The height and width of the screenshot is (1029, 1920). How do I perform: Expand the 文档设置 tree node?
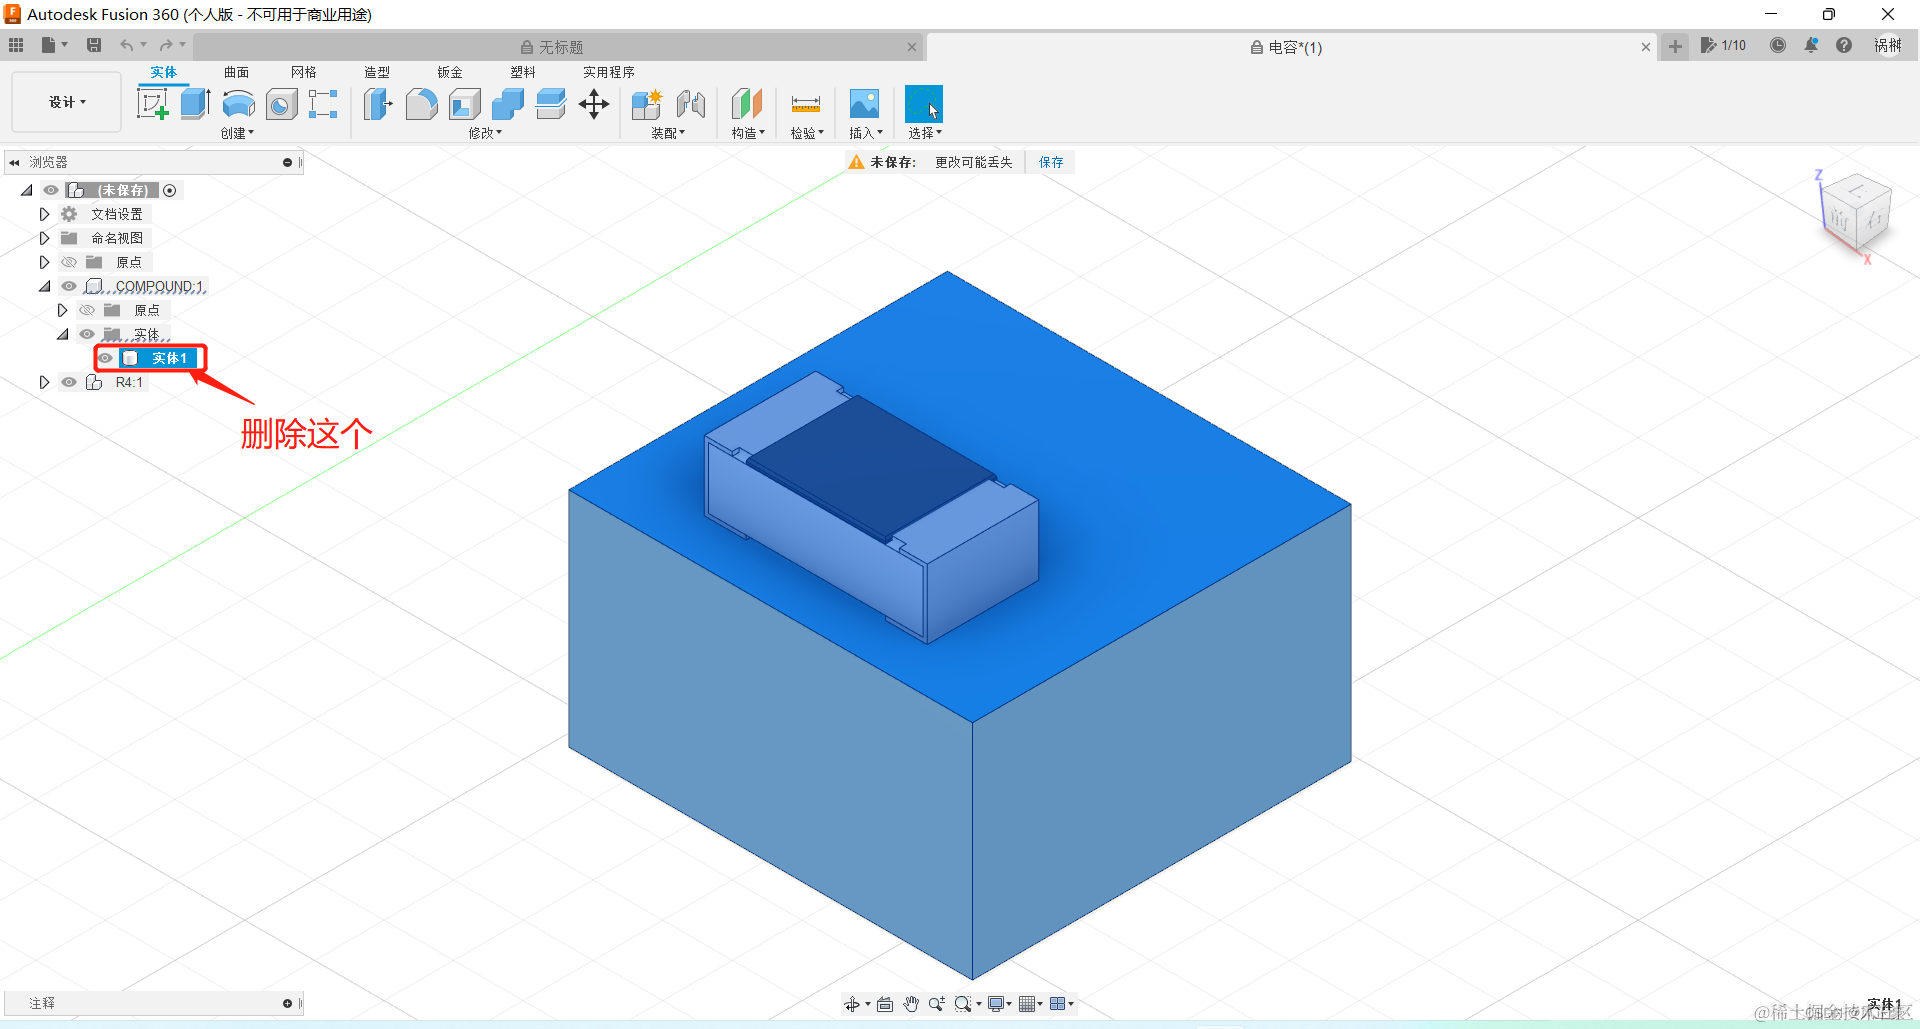pyautogui.click(x=44, y=214)
